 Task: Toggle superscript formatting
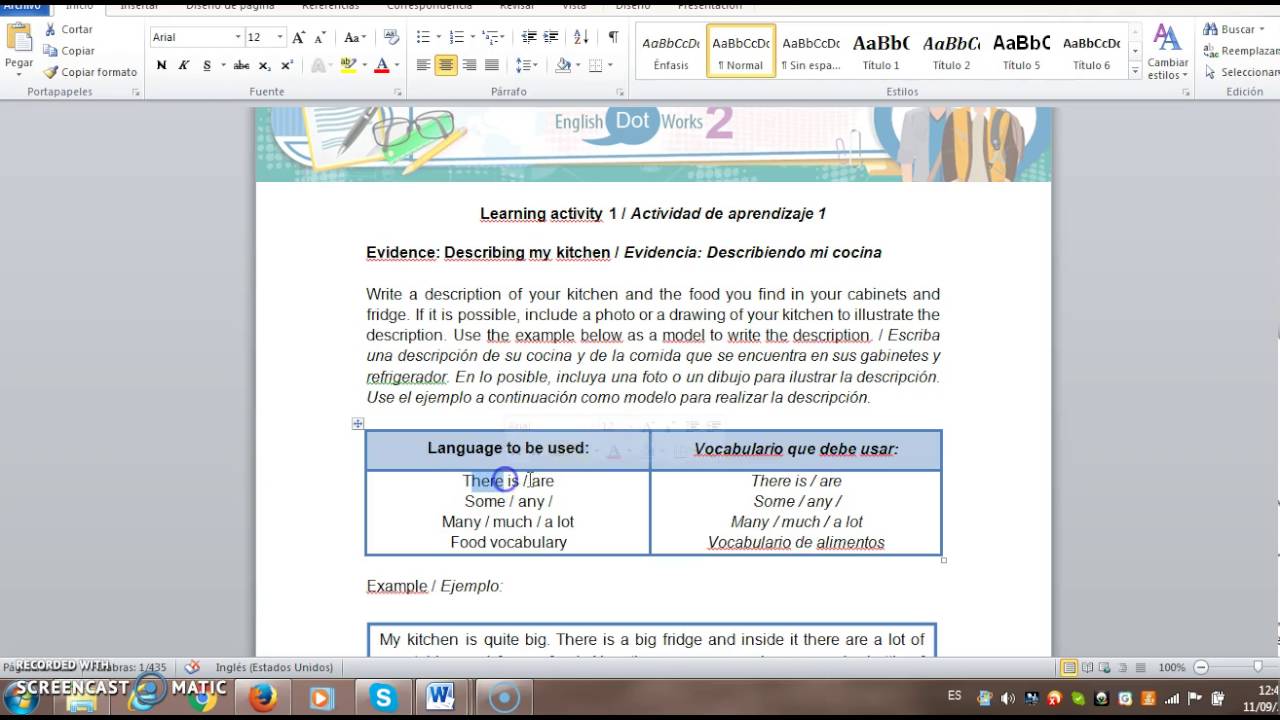pos(287,65)
